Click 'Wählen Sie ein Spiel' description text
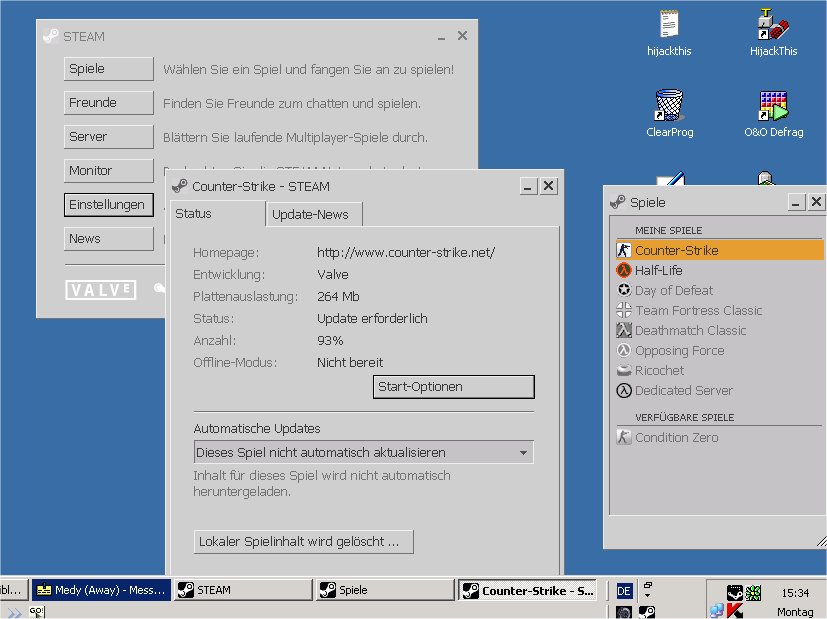The height and width of the screenshot is (619, 827). click(x=309, y=70)
